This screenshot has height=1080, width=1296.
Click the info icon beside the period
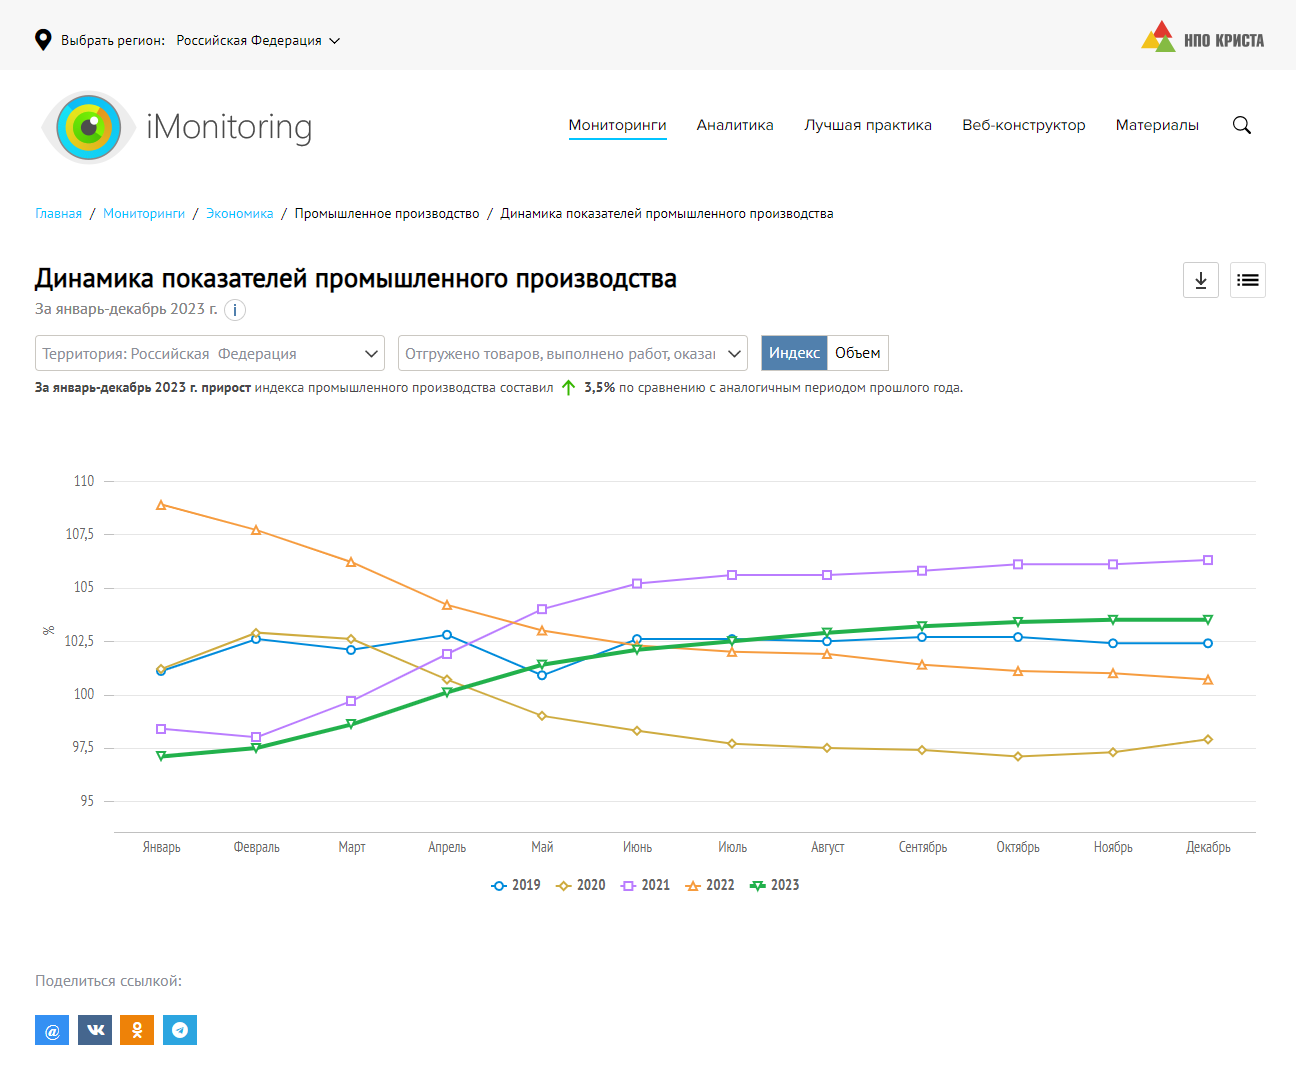[x=235, y=310]
